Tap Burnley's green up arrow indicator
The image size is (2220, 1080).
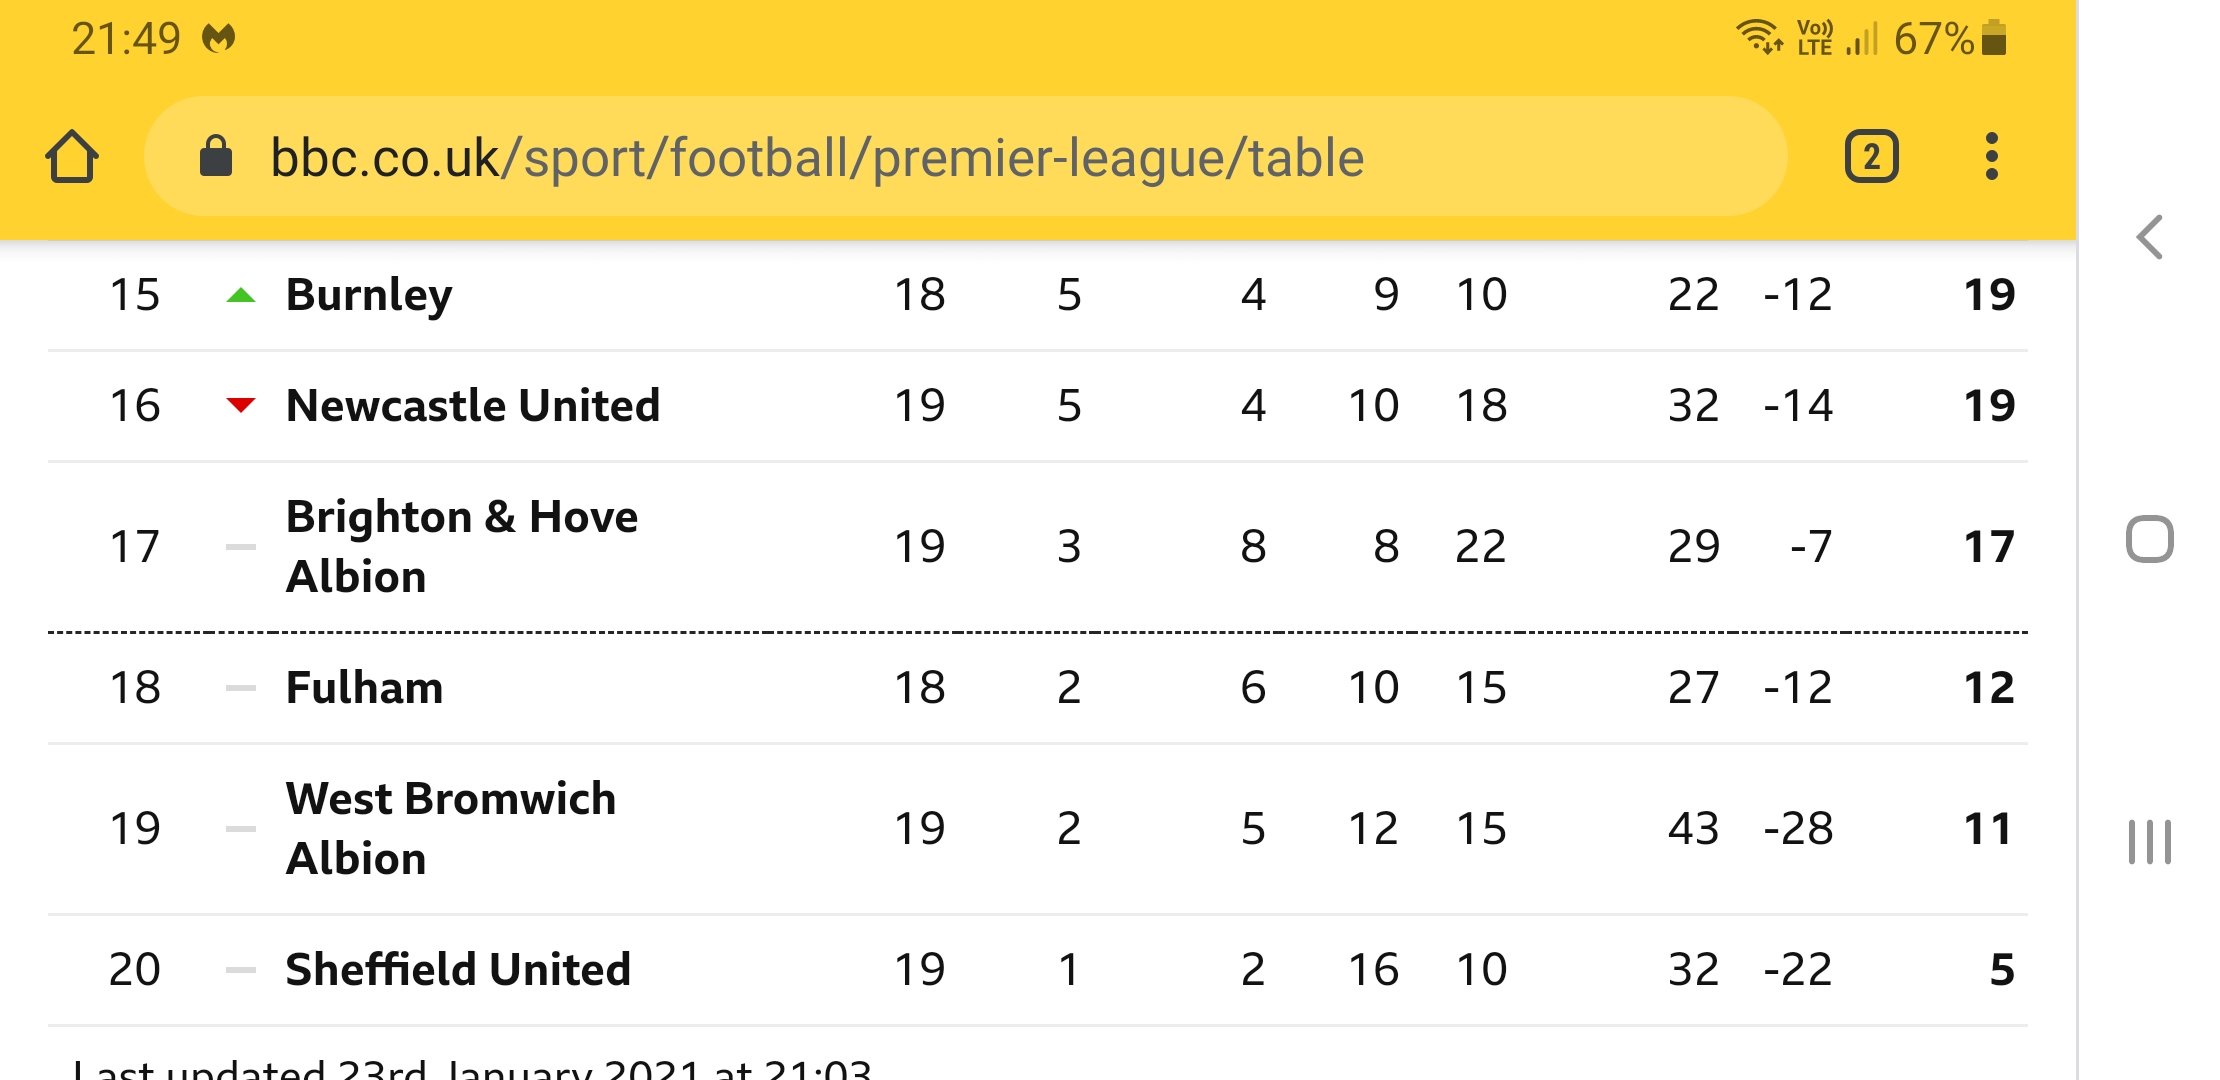tap(241, 295)
